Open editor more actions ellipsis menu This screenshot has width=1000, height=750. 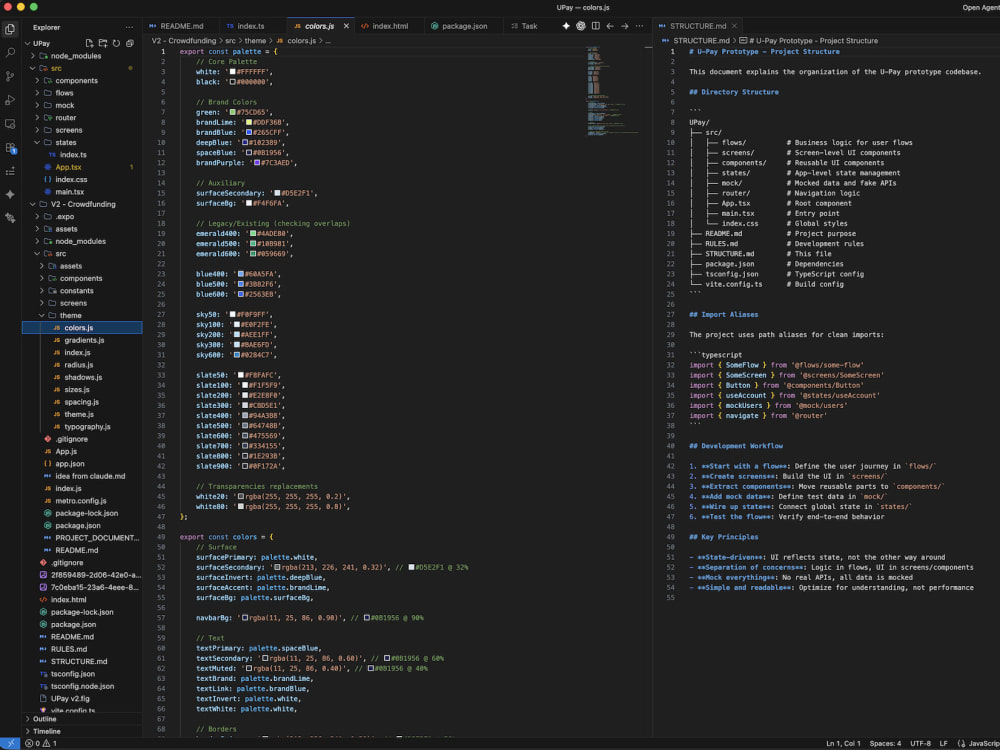[x=640, y=26]
